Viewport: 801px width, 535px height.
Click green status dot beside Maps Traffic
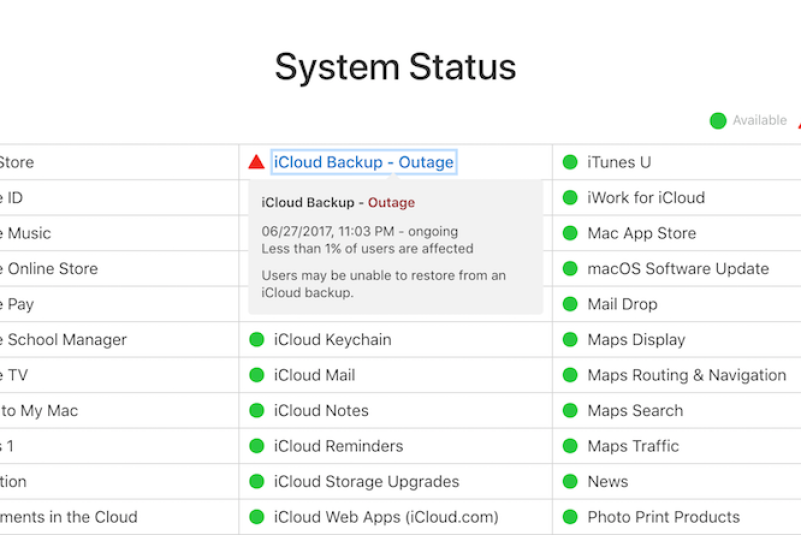(x=570, y=446)
